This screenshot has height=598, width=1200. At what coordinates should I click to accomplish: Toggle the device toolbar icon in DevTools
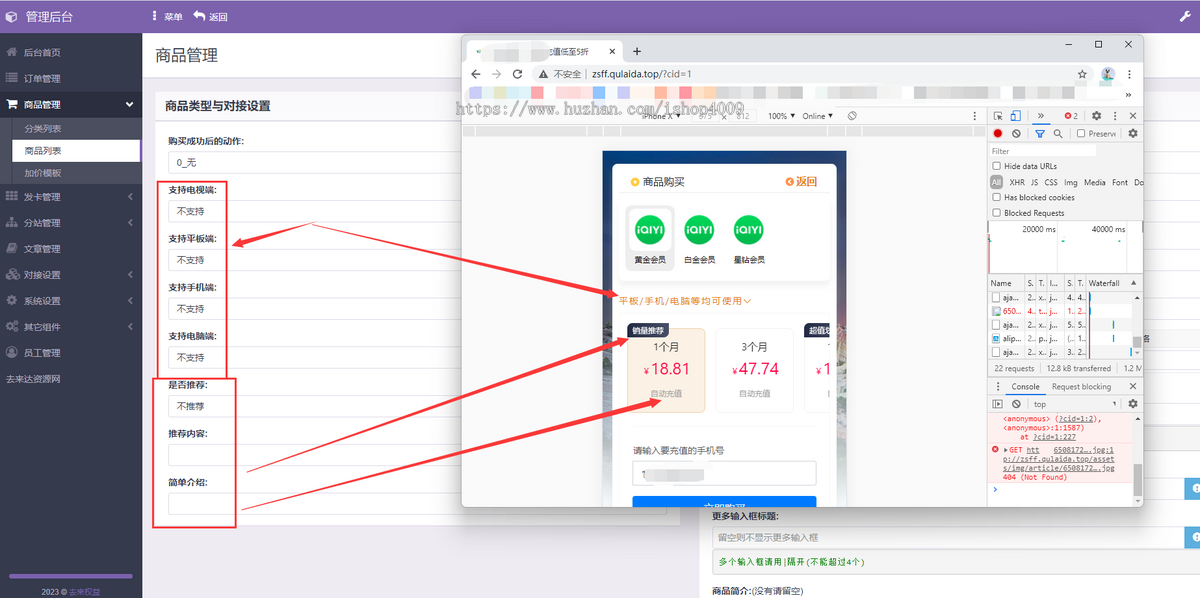click(x=1015, y=116)
